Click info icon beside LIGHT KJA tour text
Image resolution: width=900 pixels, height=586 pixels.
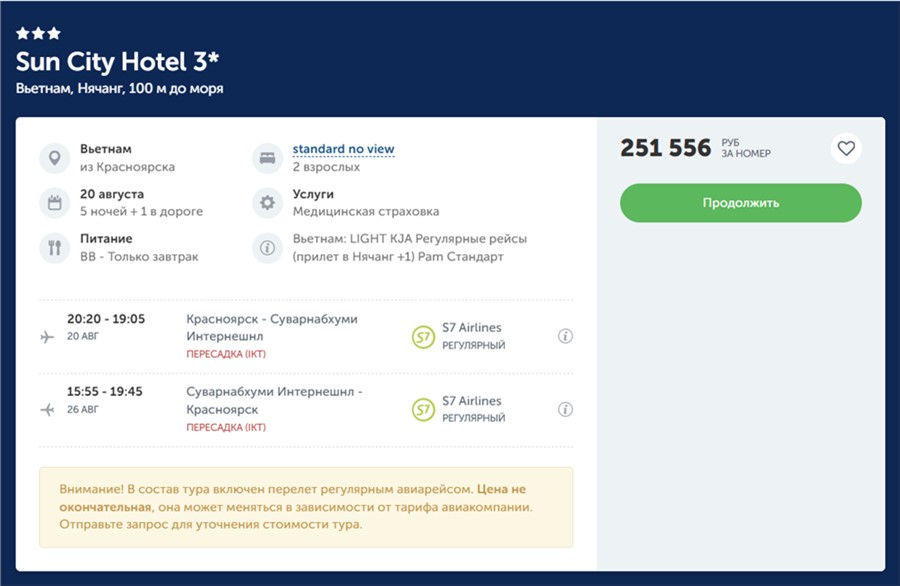pyautogui.click(x=267, y=248)
